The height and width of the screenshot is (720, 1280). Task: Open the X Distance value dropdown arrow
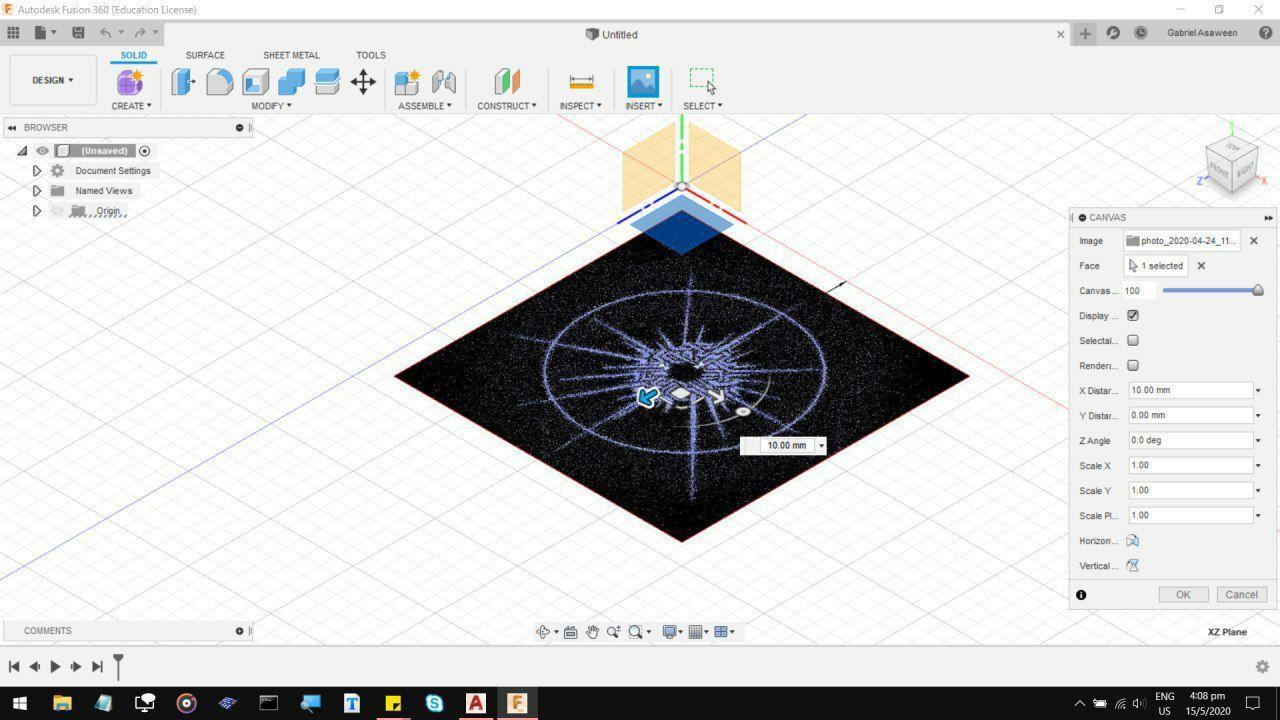coord(1258,391)
